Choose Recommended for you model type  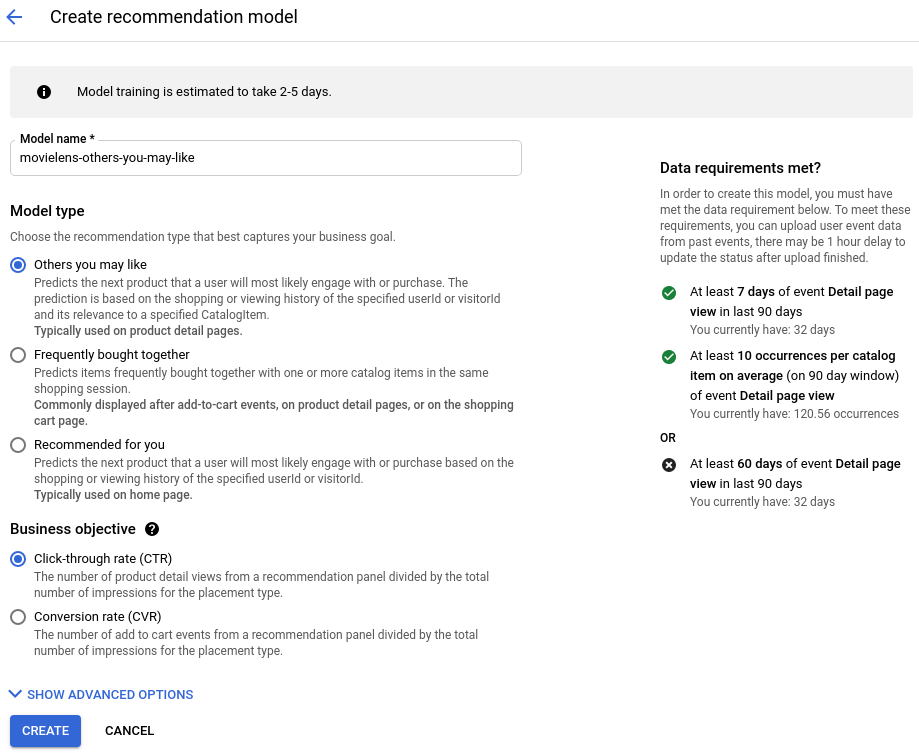(x=18, y=445)
